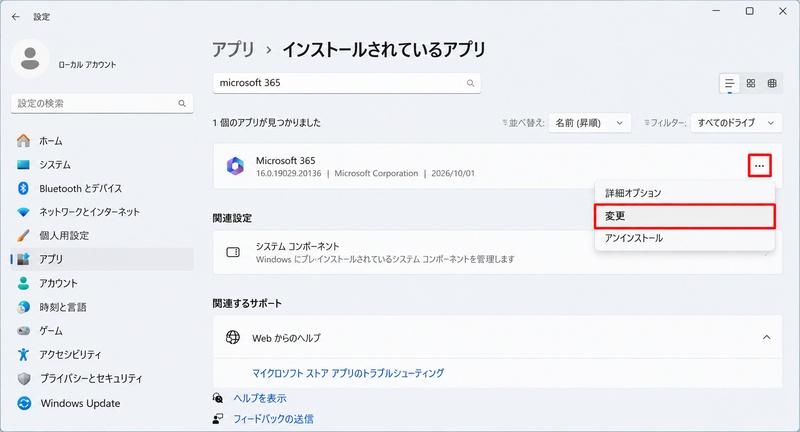Open the システム コンポーネント card
Image resolution: width=800 pixels, height=432 pixels.
[x=497, y=252]
